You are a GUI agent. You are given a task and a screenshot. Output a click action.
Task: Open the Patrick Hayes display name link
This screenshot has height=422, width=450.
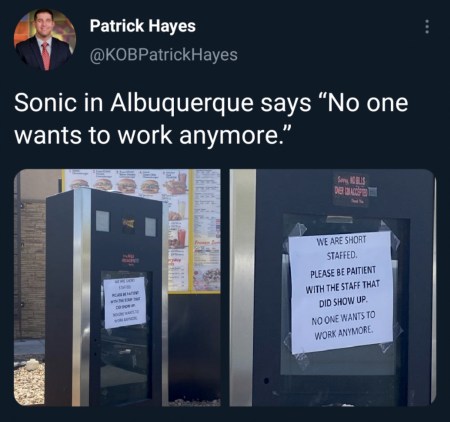[x=143, y=26]
